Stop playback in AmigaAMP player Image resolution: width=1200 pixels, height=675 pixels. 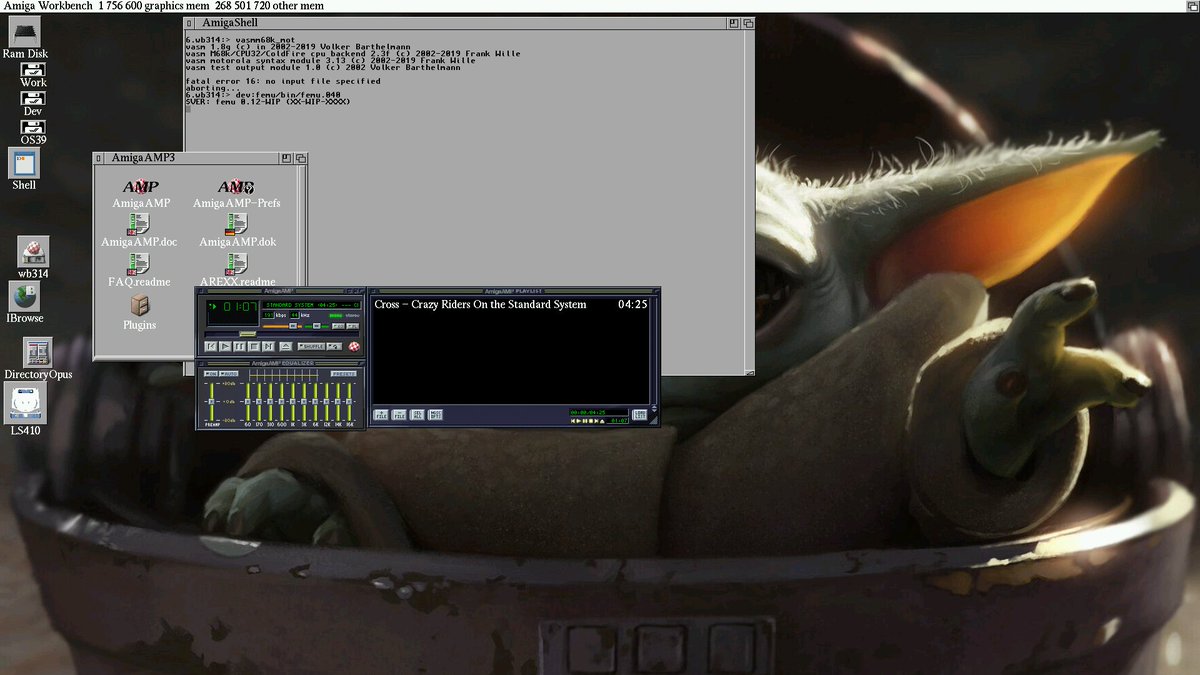tap(254, 346)
